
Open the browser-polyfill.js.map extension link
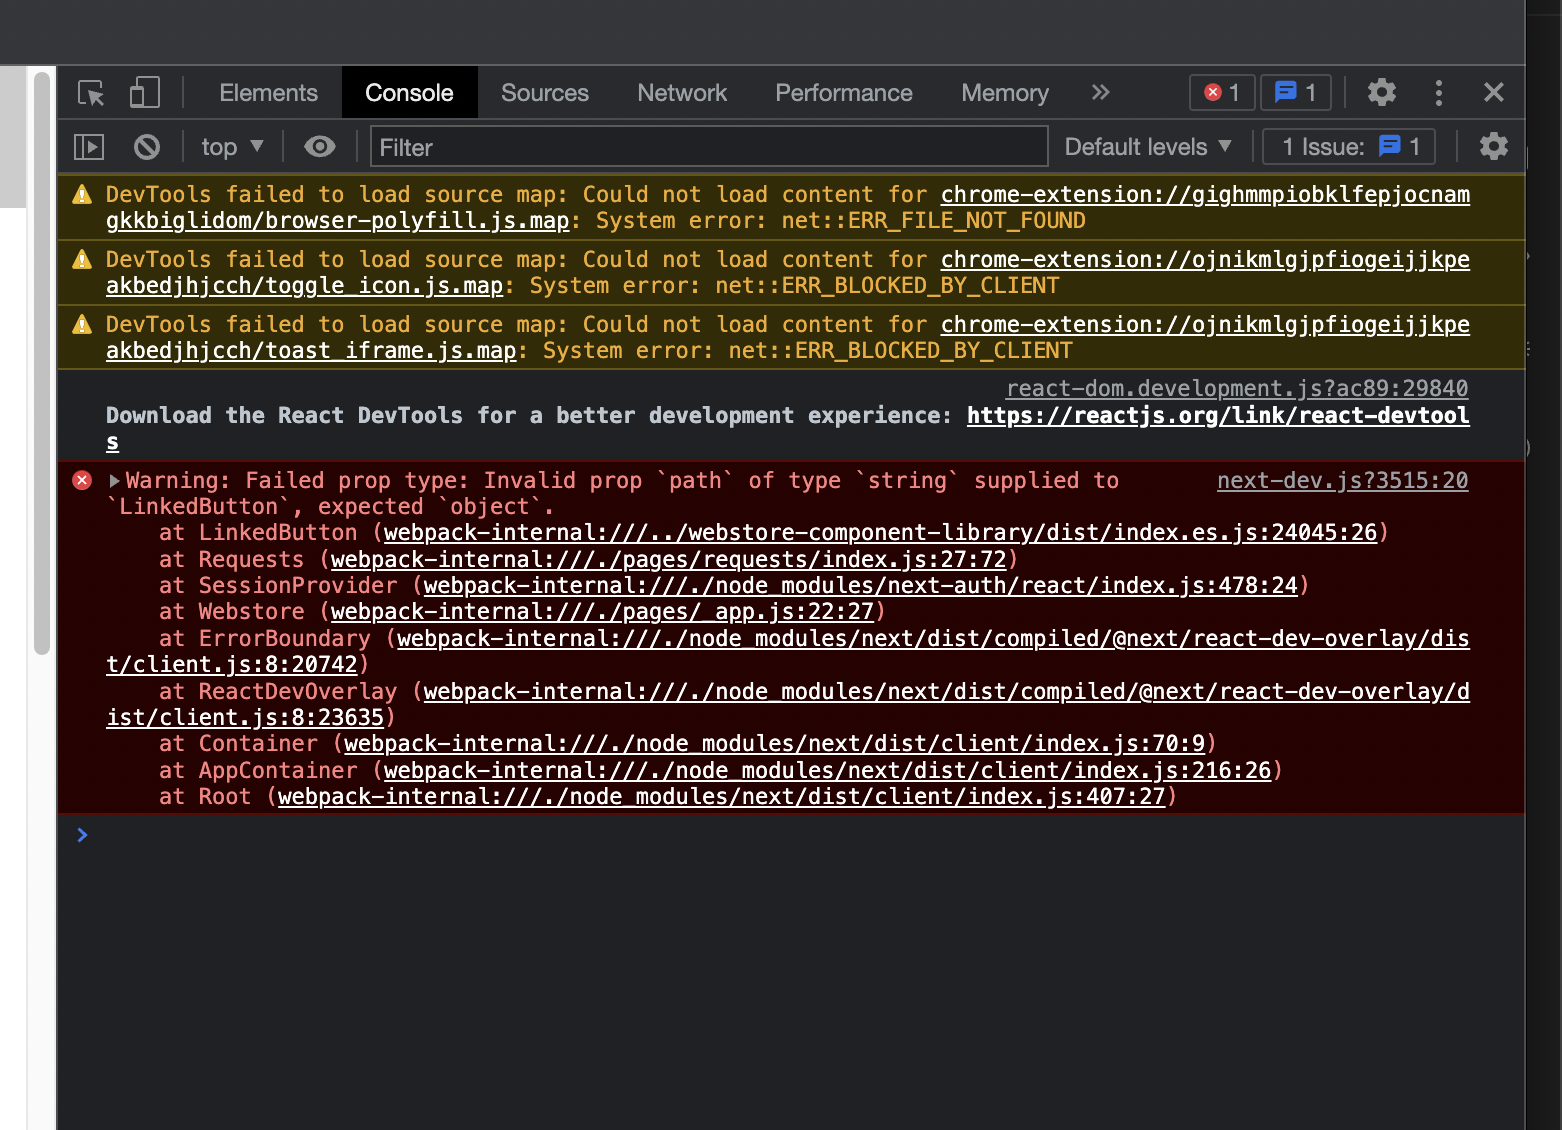[x=788, y=207]
